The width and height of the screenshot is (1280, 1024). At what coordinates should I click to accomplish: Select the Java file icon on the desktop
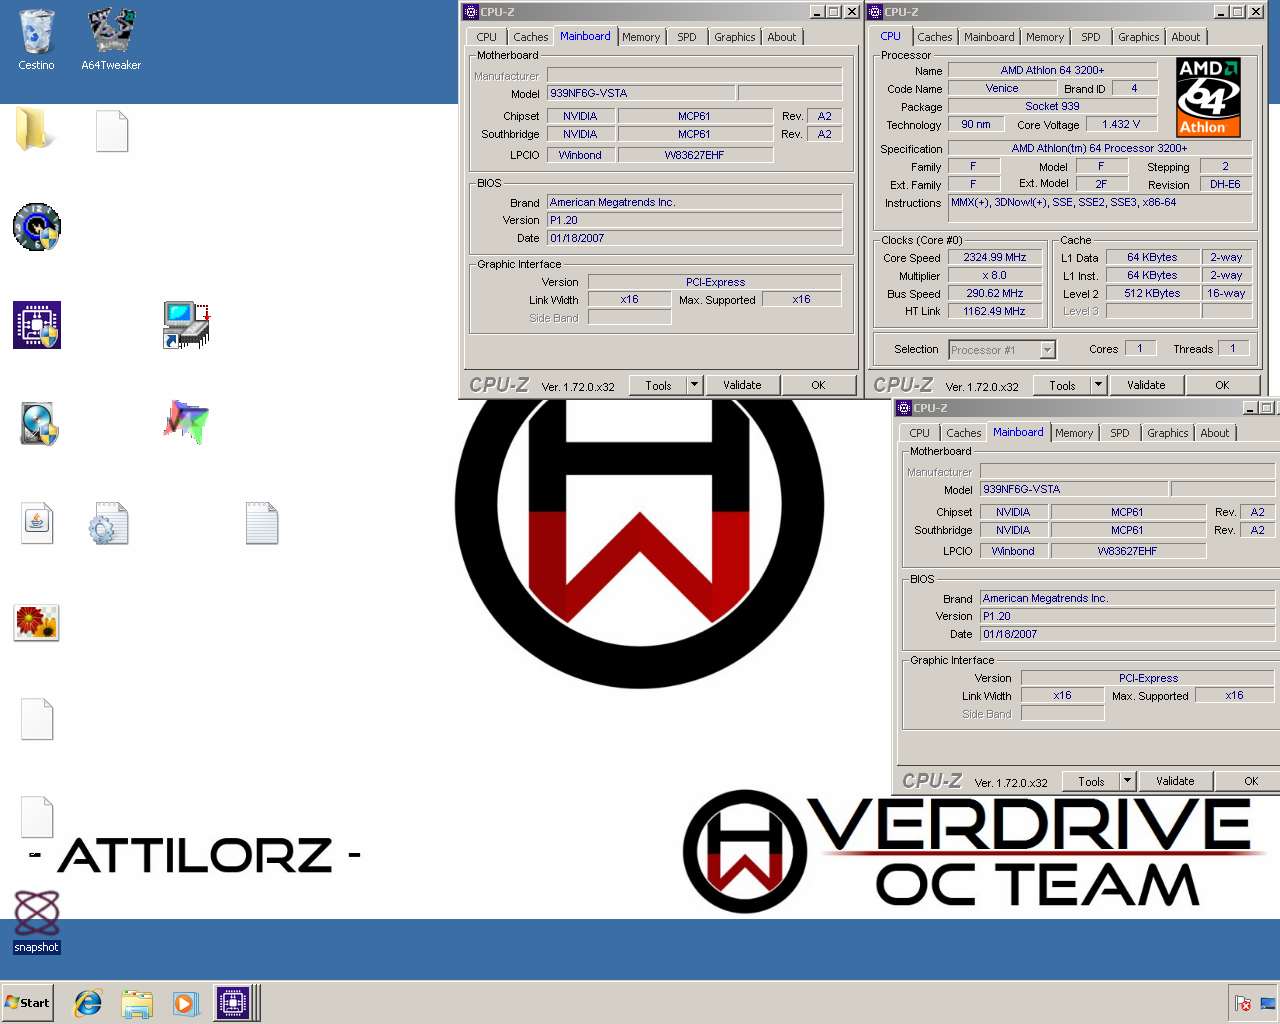(x=37, y=522)
